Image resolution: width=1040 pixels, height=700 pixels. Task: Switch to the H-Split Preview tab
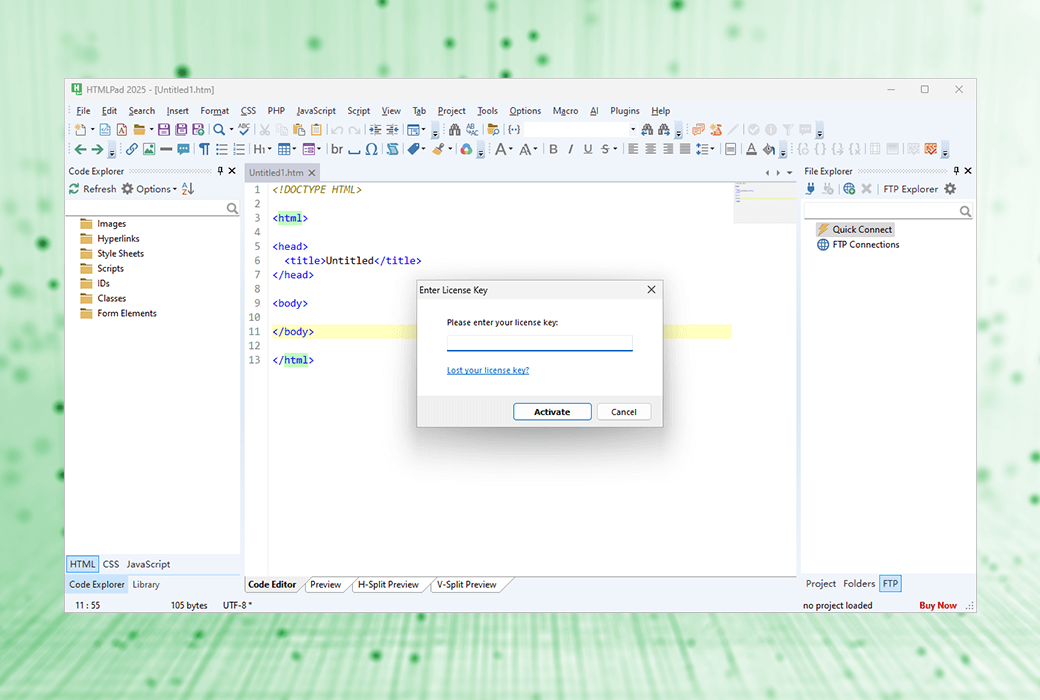coord(389,585)
